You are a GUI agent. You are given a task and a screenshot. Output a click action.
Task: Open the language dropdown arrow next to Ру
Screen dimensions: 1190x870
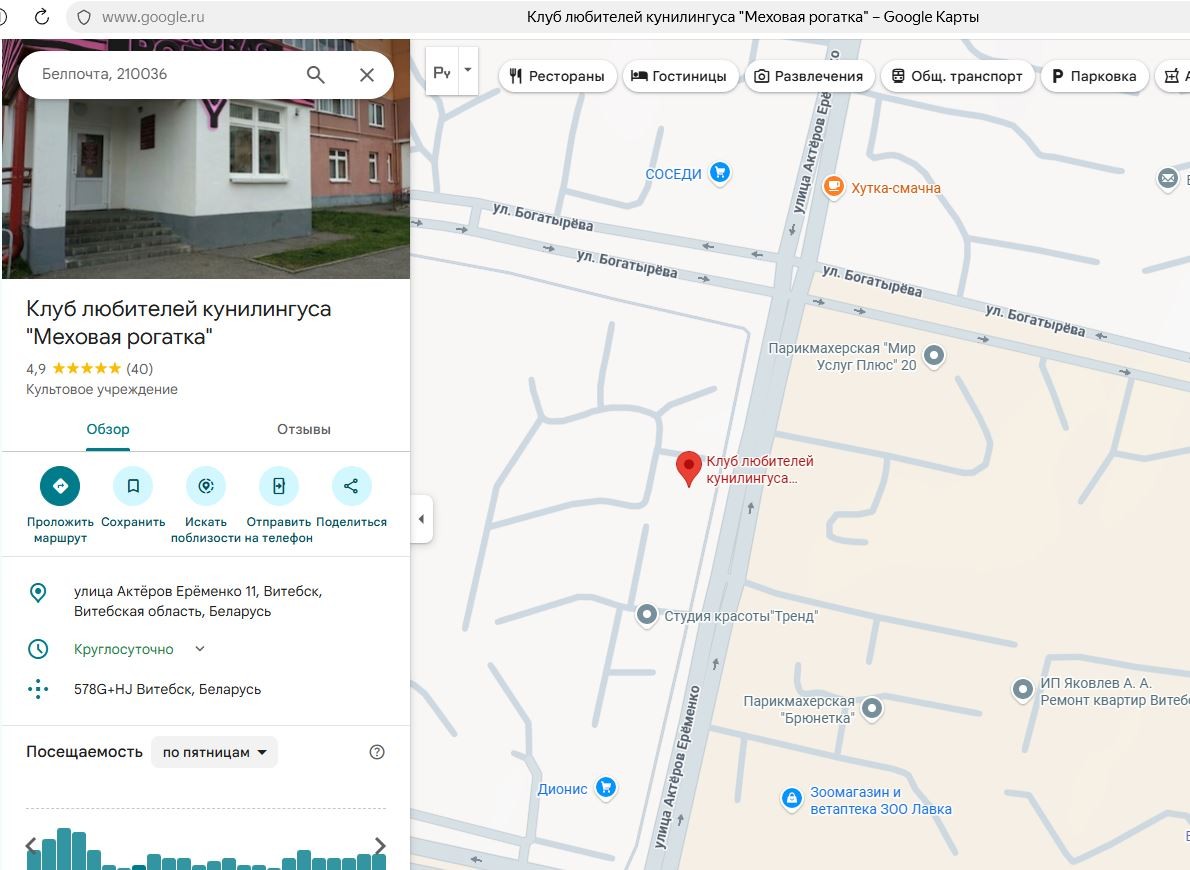468,70
